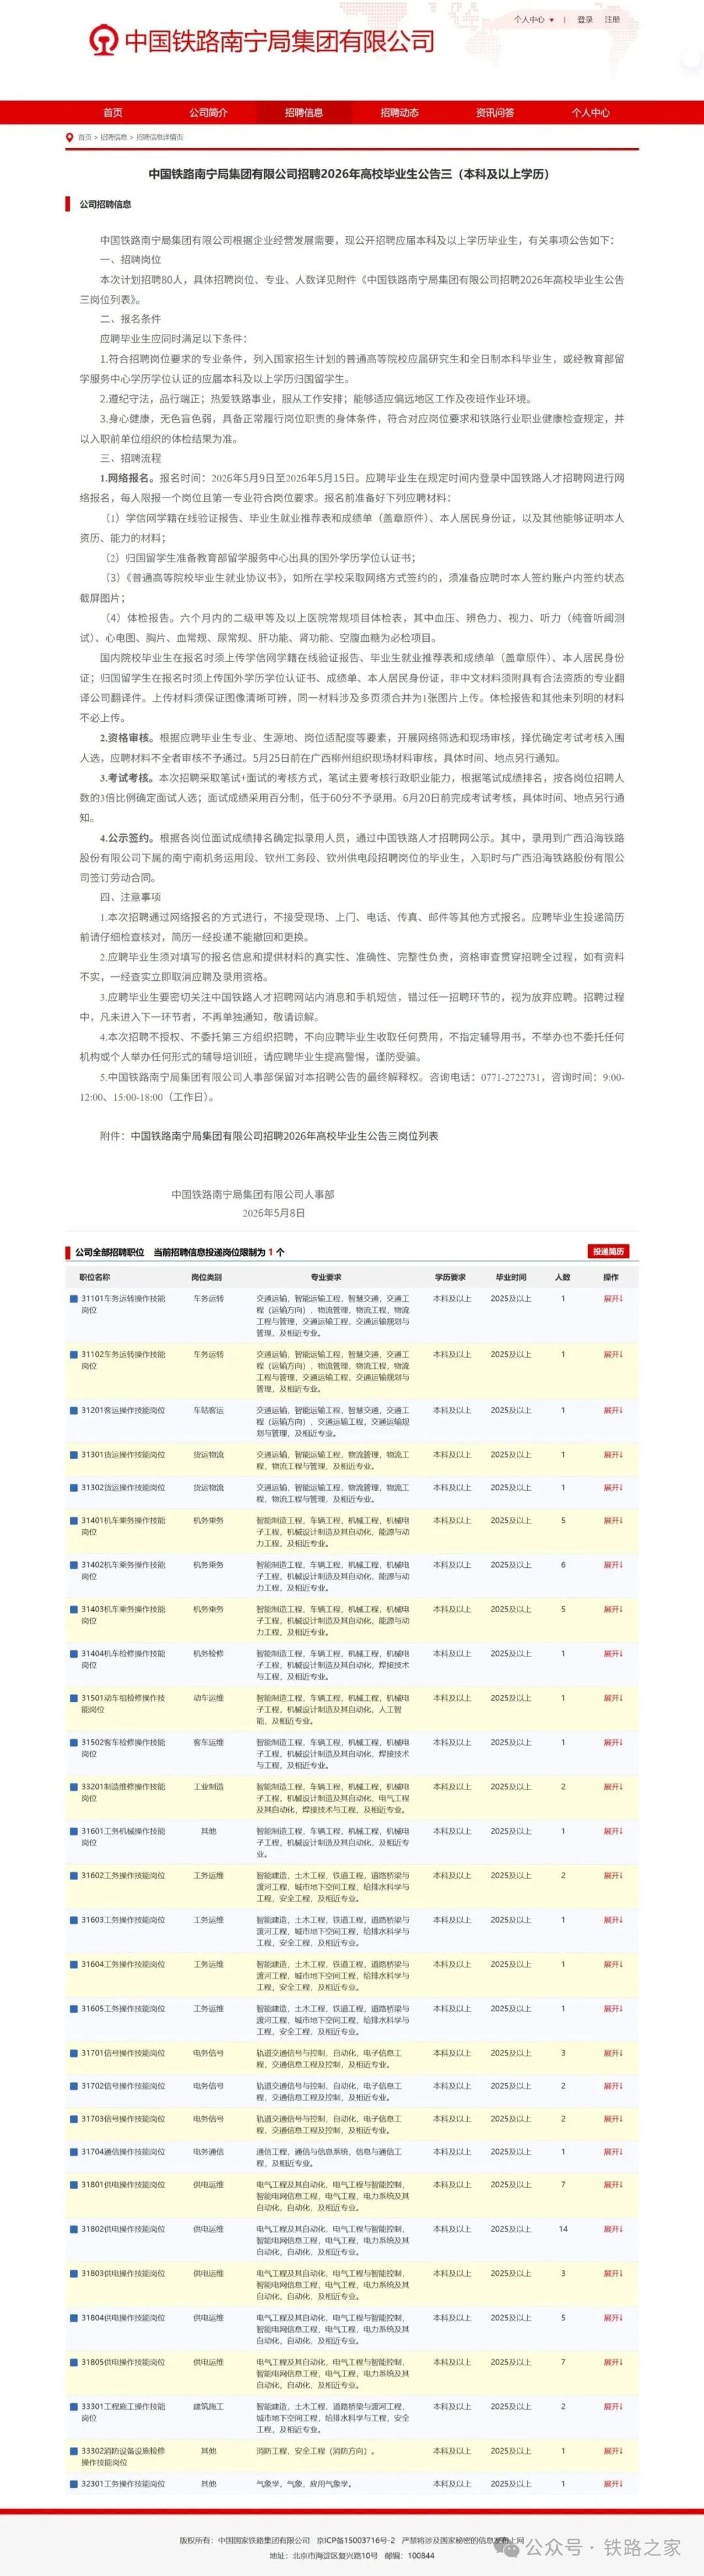
Task: Click the 动车运维 category cell
Action: [208, 1698]
